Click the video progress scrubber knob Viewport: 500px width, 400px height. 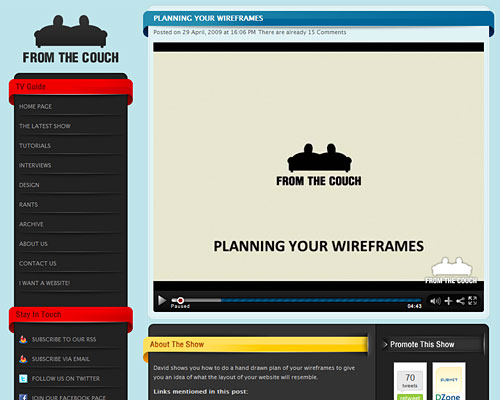[180, 300]
